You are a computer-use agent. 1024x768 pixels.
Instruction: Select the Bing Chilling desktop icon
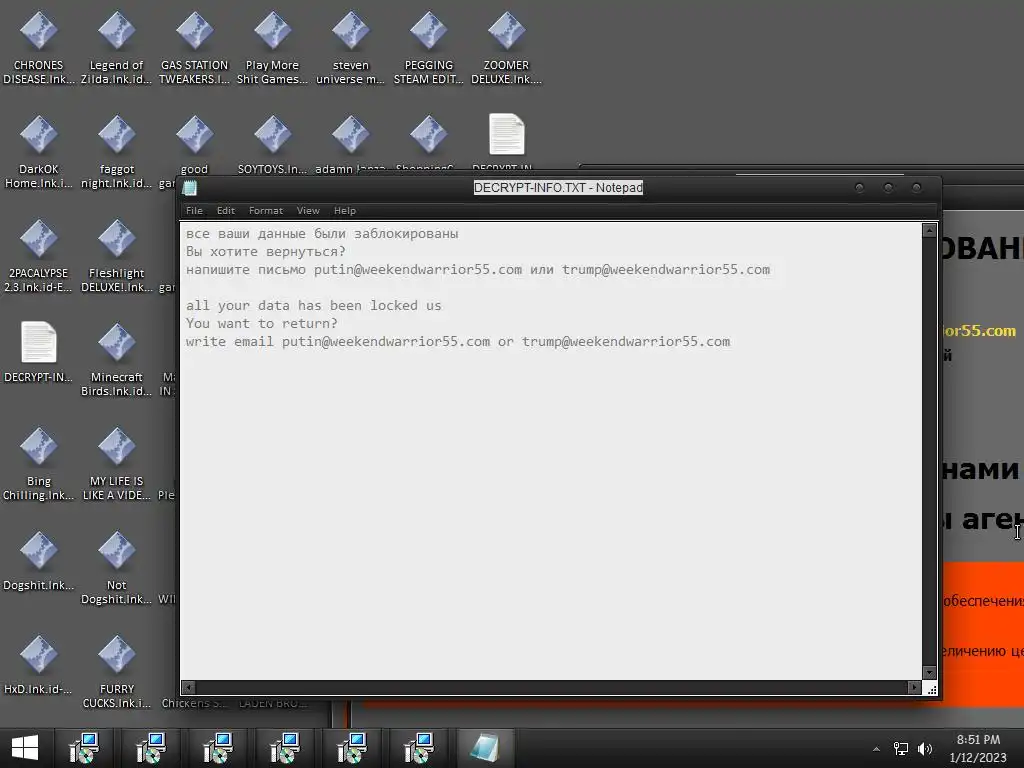pos(39,464)
